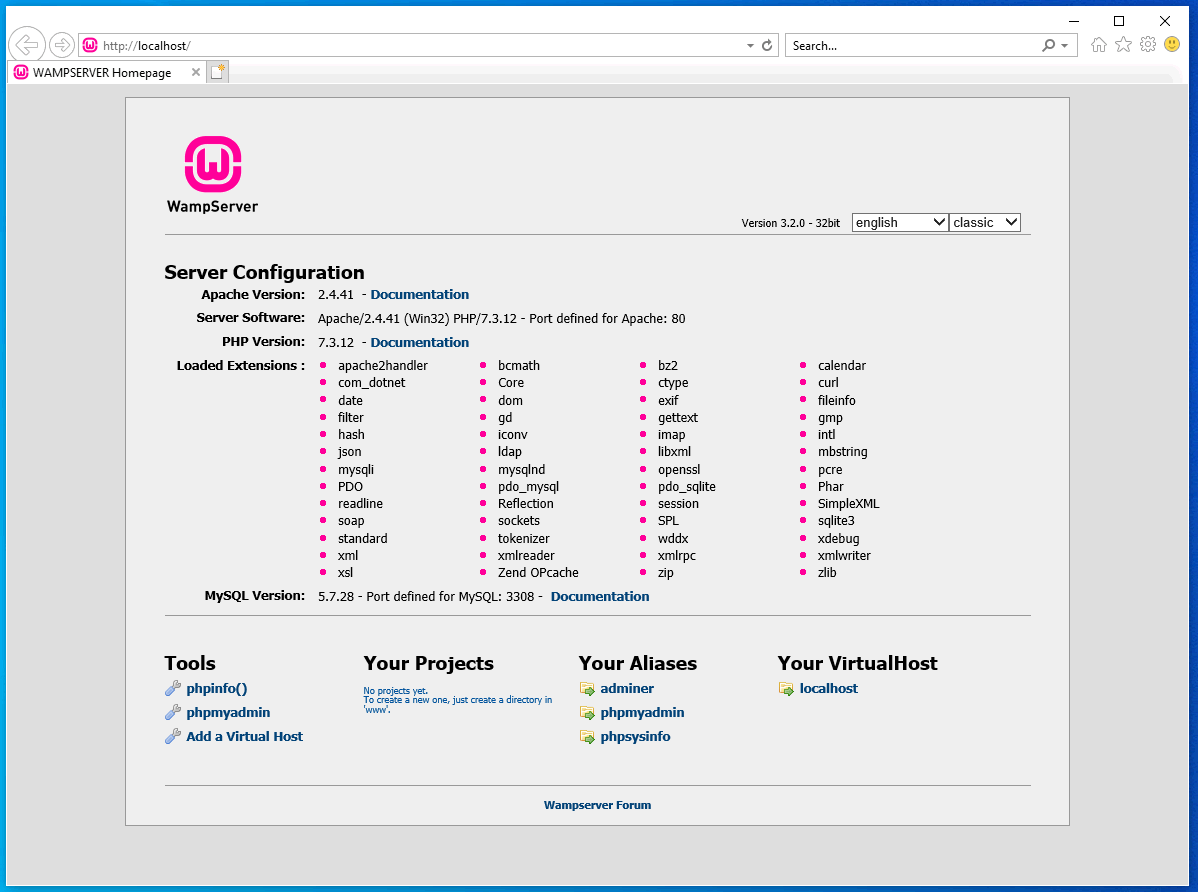Click the pdo_mysql extension entry
This screenshot has height=893, width=1198.
(528, 487)
